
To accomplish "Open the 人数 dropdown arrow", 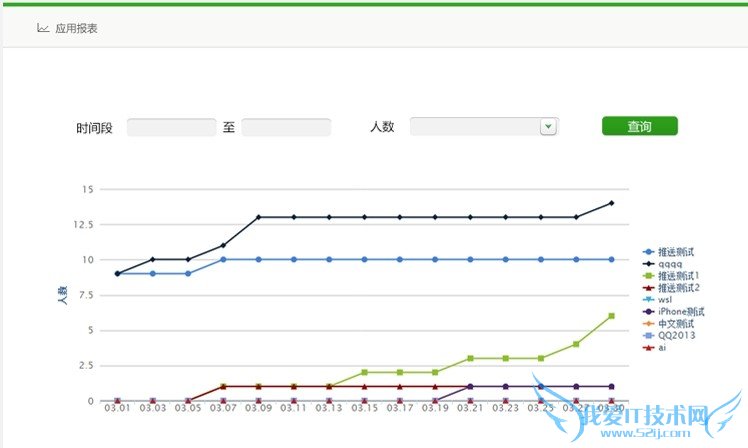I will (x=547, y=127).
